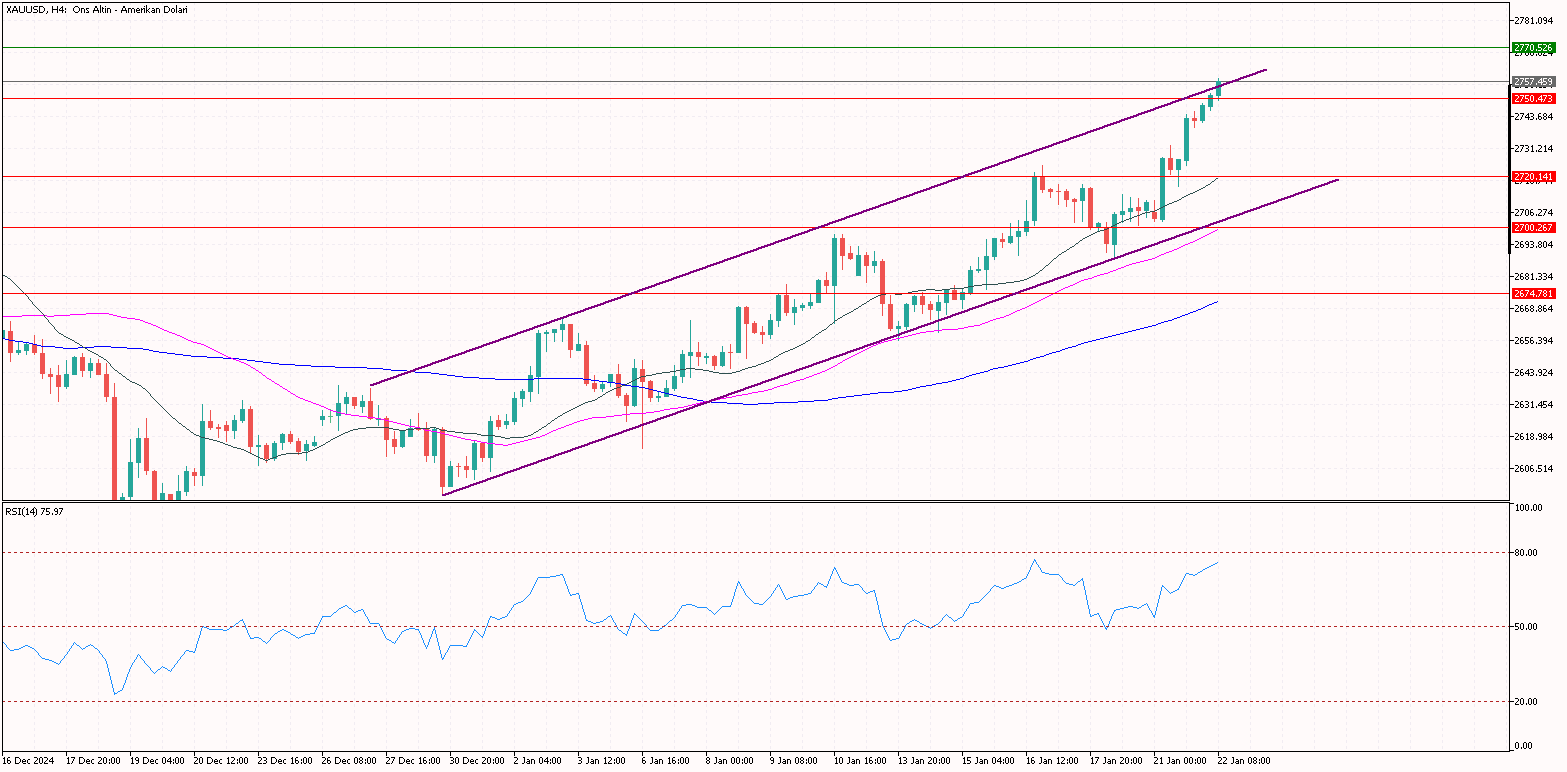Click the 2731.214 price axis value

(1533, 148)
